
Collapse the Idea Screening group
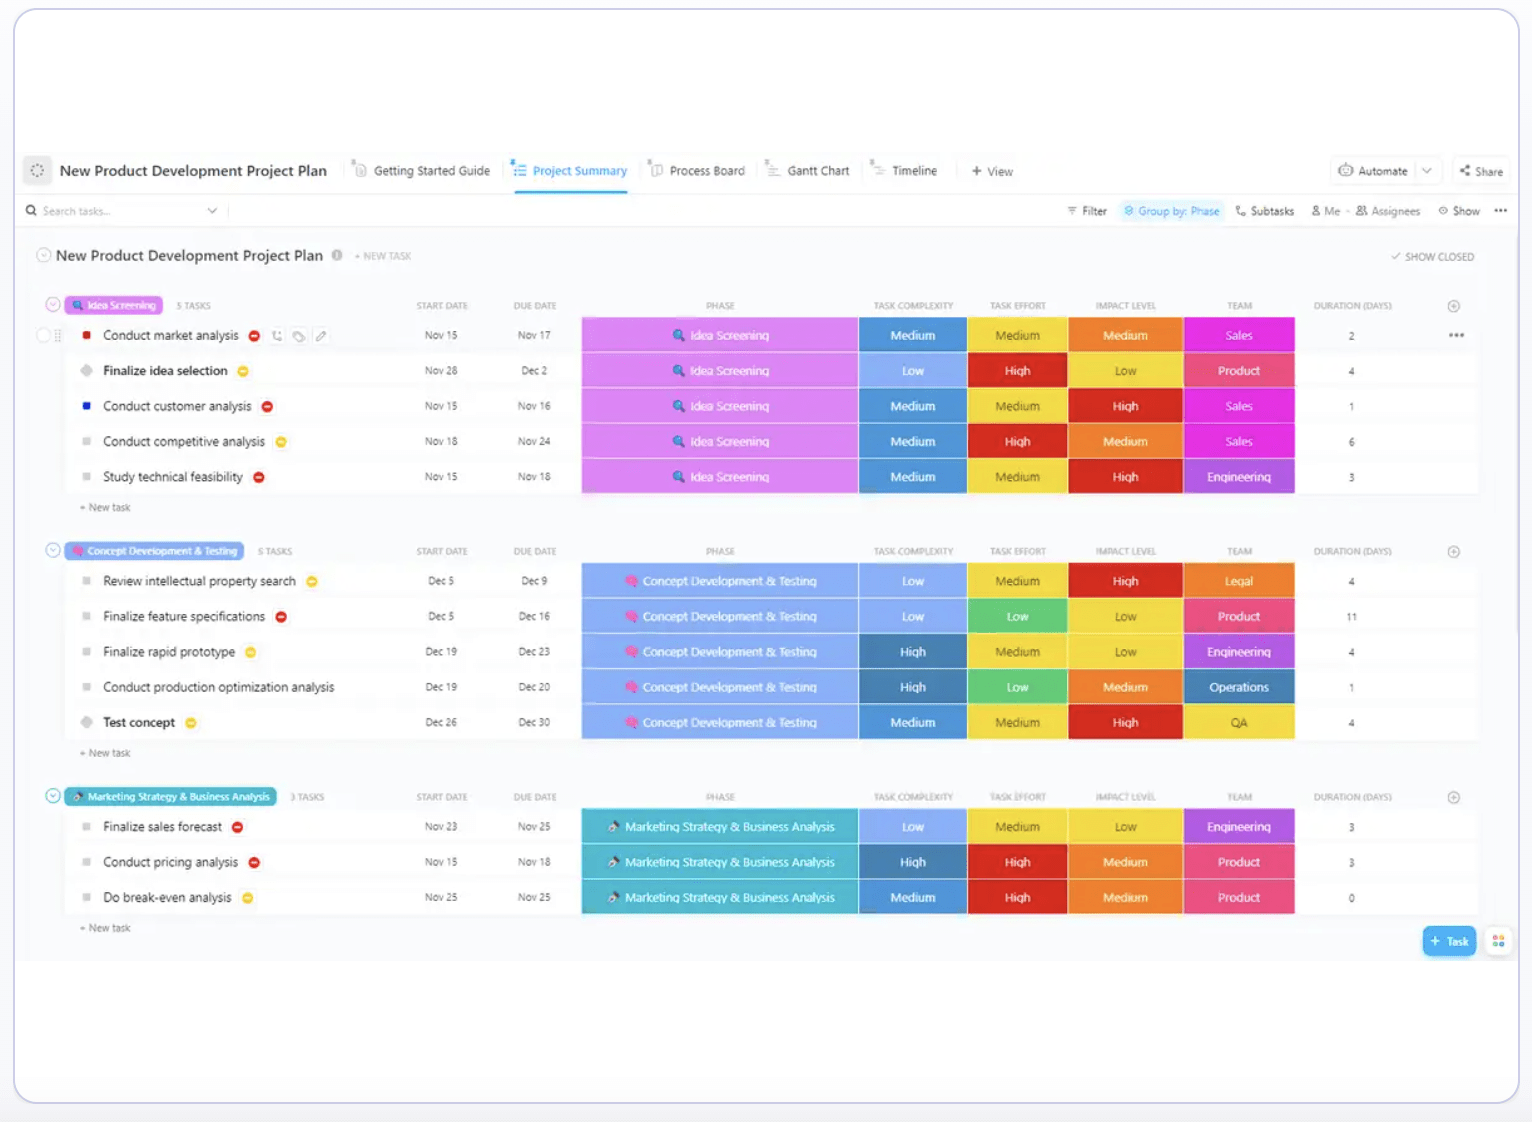[x=53, y=304]
